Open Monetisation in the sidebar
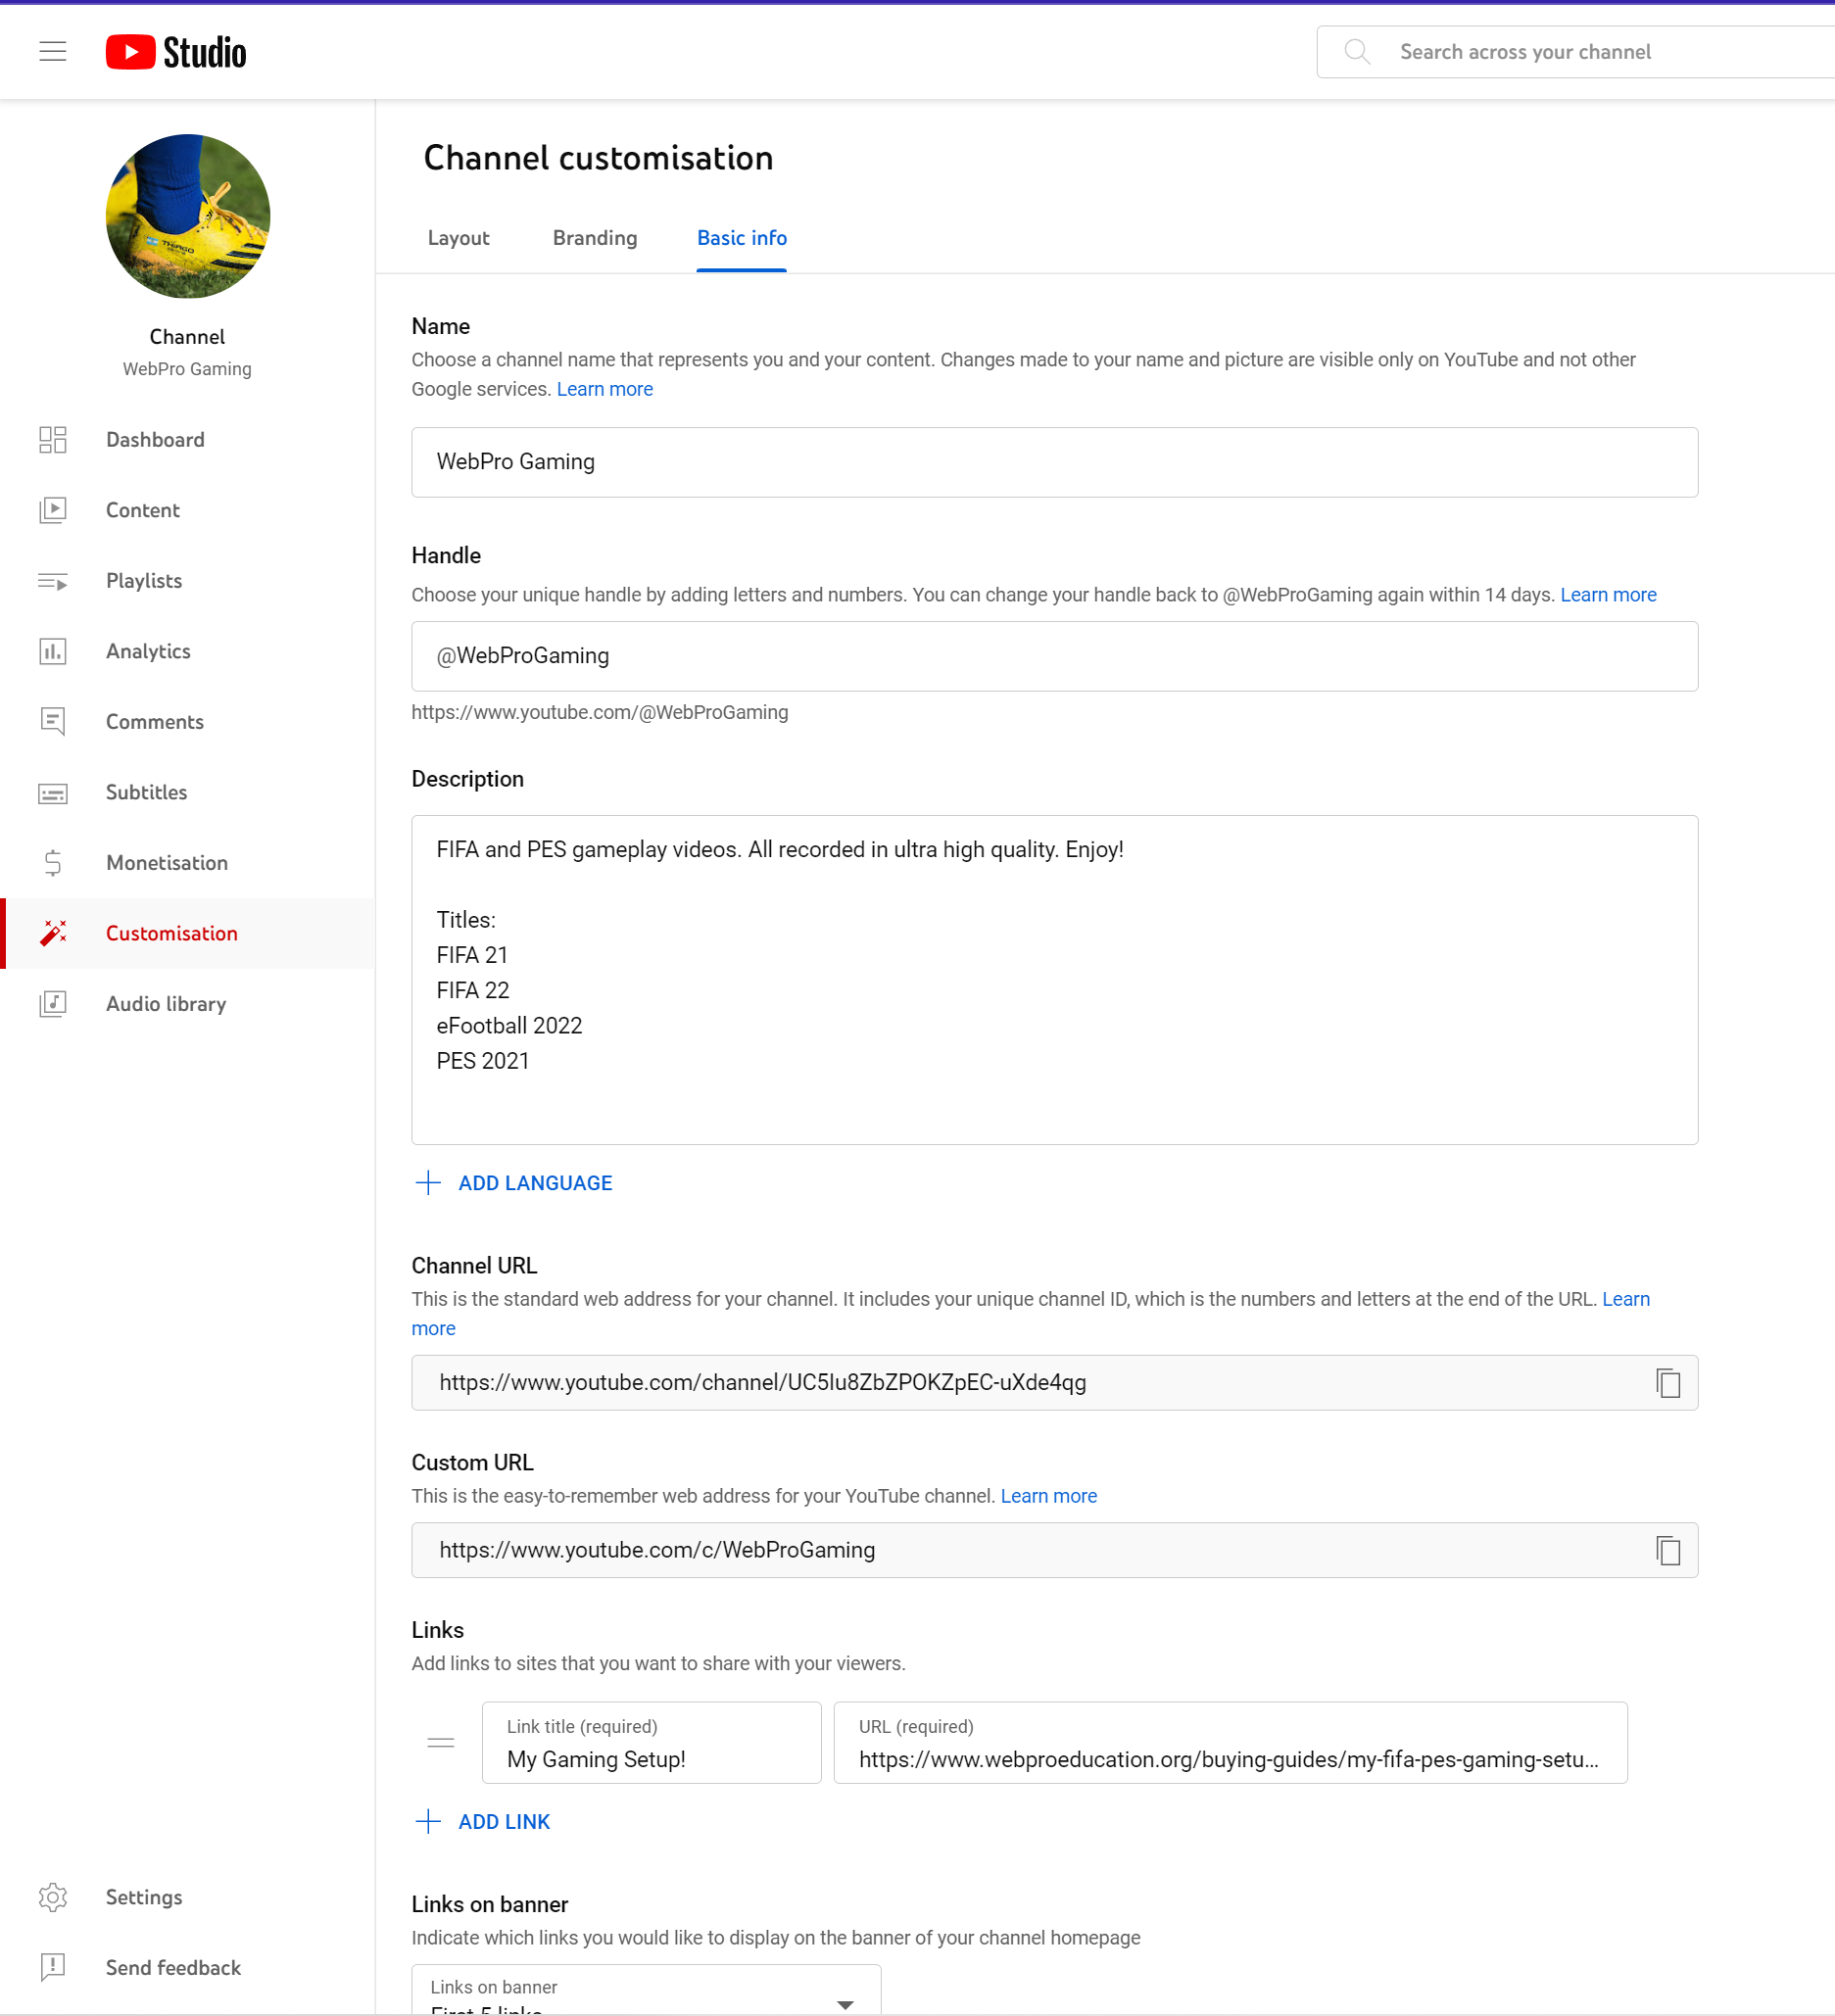Viewport: 1835px width, 2016px height. tap(188, 863)
